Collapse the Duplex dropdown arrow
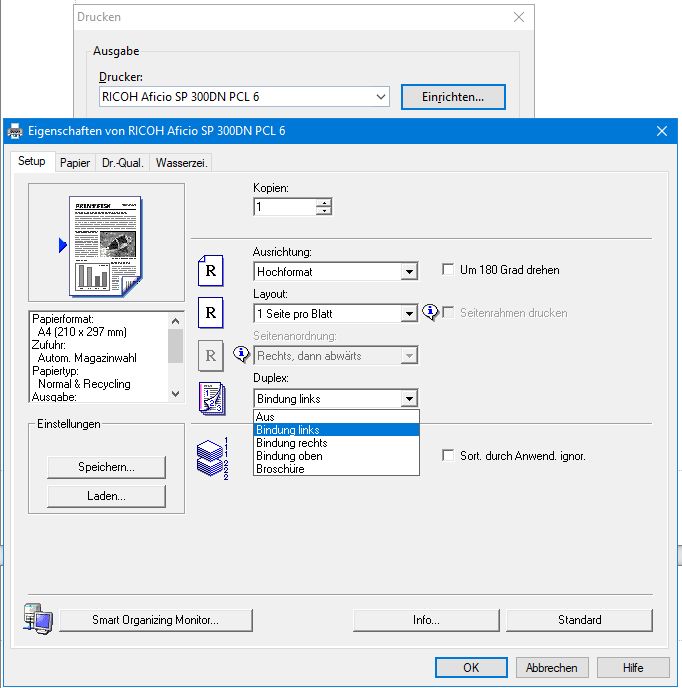This screenshot has height=688, width=682. tap(409, 398)
